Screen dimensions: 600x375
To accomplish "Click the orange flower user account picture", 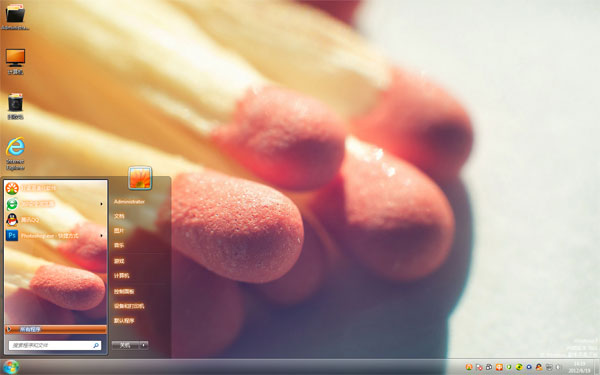I will [140, 178].
